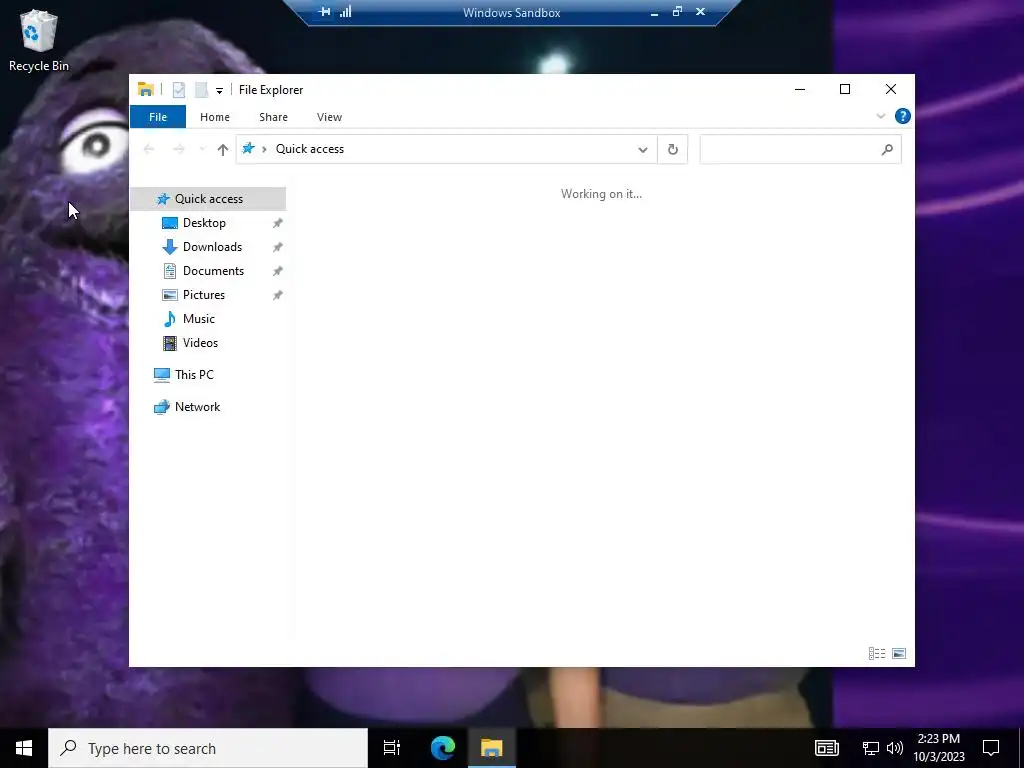Click the New folder quick access toolbar icon

[x=202, y=89]
